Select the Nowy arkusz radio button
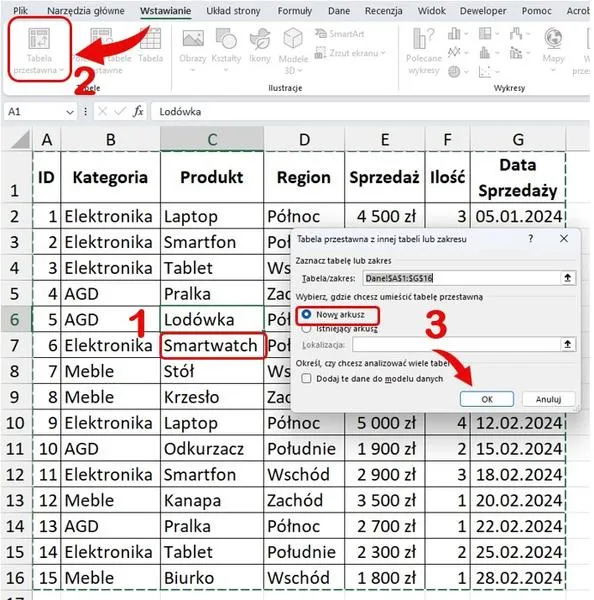Viewport: 594px width, 600px height. coord(306,314)
